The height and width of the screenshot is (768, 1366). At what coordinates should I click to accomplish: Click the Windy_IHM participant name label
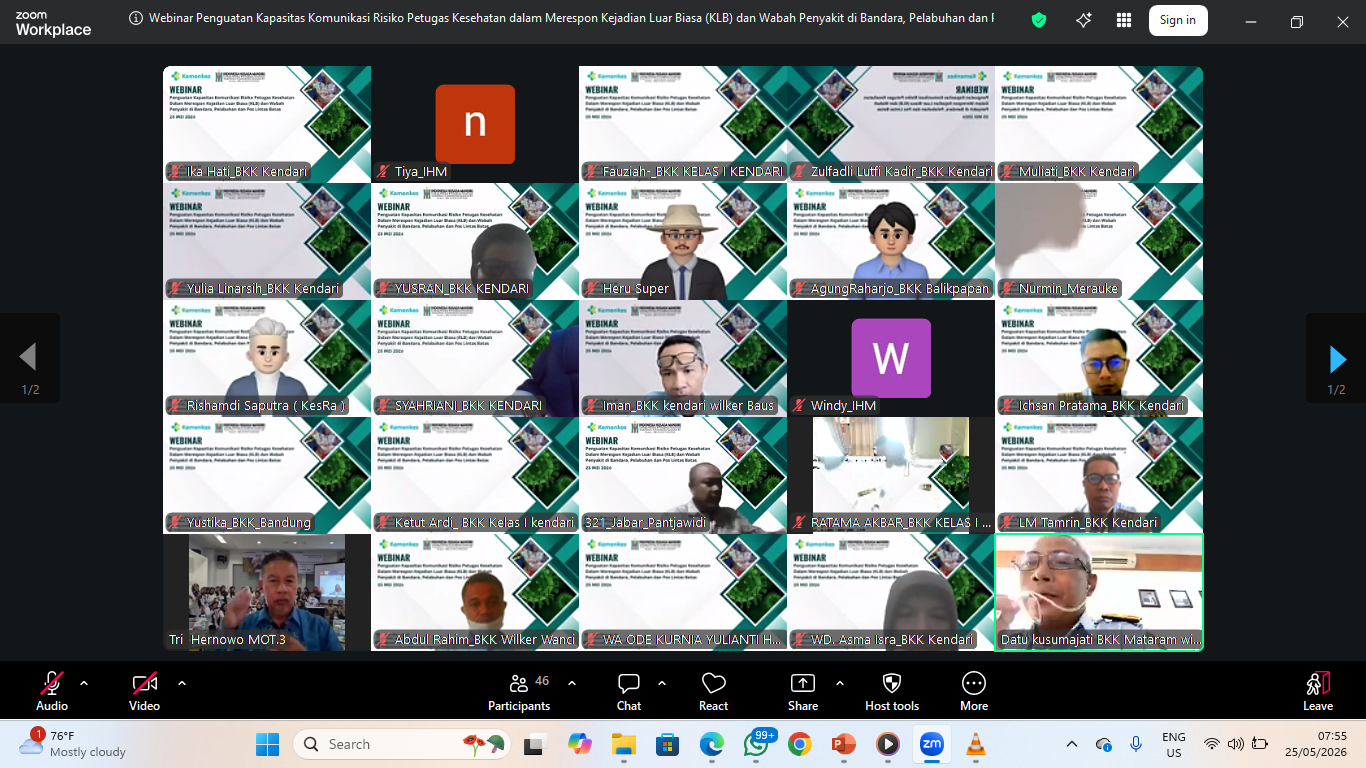click(x=843, y=406)
